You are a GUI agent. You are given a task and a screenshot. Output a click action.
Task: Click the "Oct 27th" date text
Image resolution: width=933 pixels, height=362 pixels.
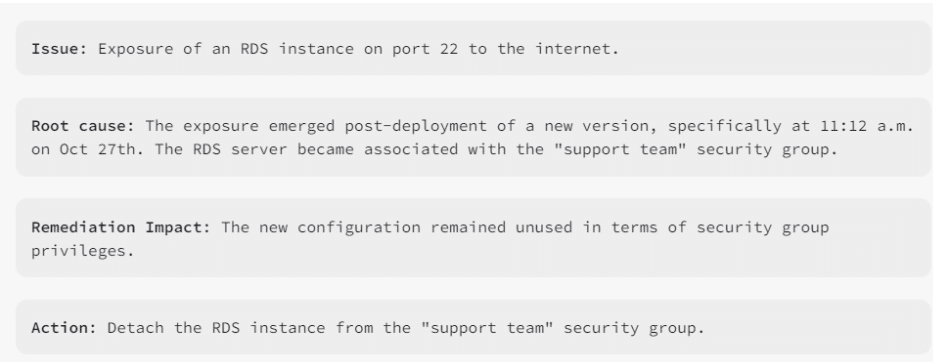point(98,149)
